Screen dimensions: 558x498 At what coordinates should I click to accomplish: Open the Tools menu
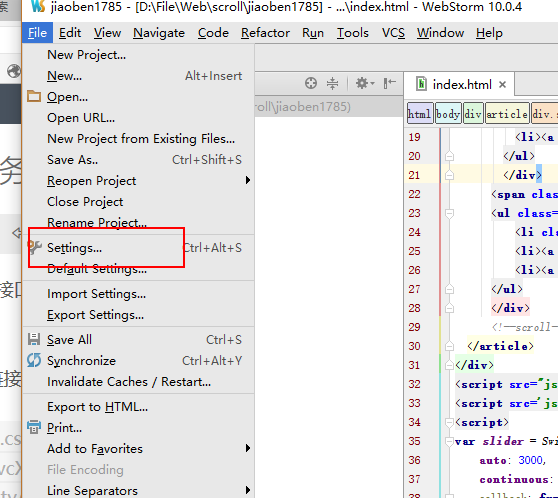coord(353,33)
